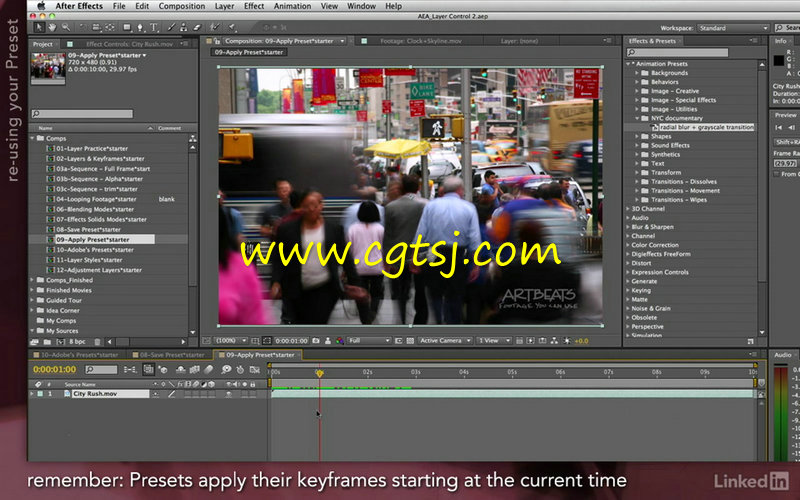
Task: Toggle the composition viewer lock icon
Action: click(216, 41)
